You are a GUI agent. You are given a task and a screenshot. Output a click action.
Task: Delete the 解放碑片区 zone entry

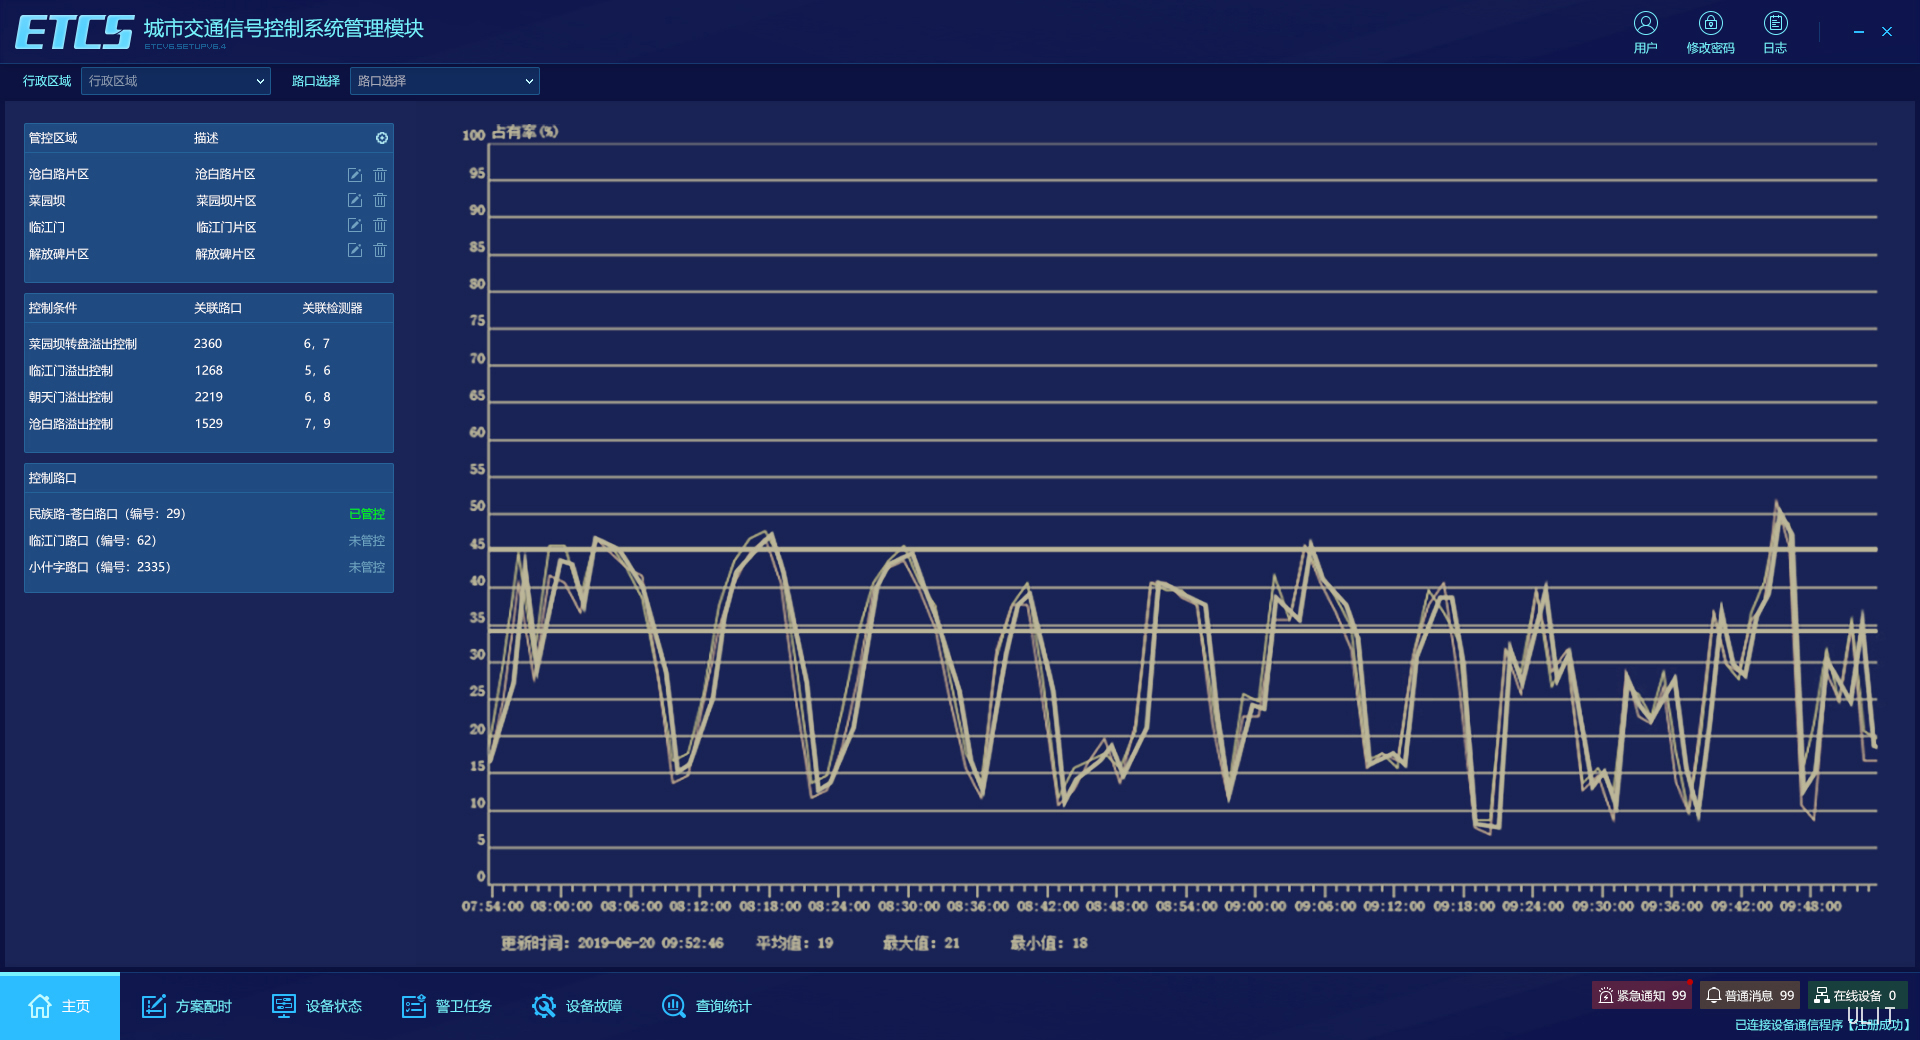tap(380, 251)
